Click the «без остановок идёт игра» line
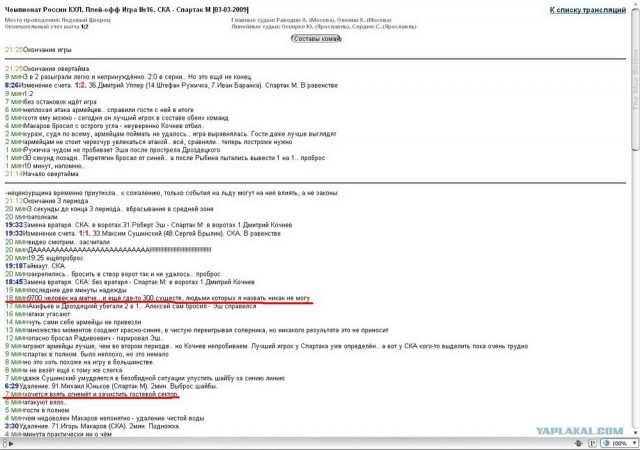 [51, 102]
